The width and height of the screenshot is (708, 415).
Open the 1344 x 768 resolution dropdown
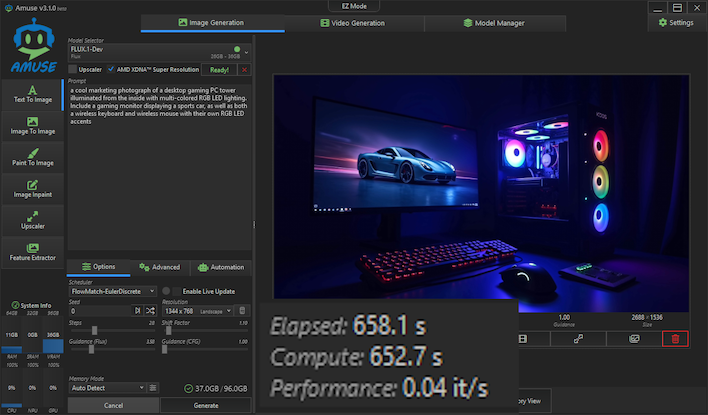198,311
